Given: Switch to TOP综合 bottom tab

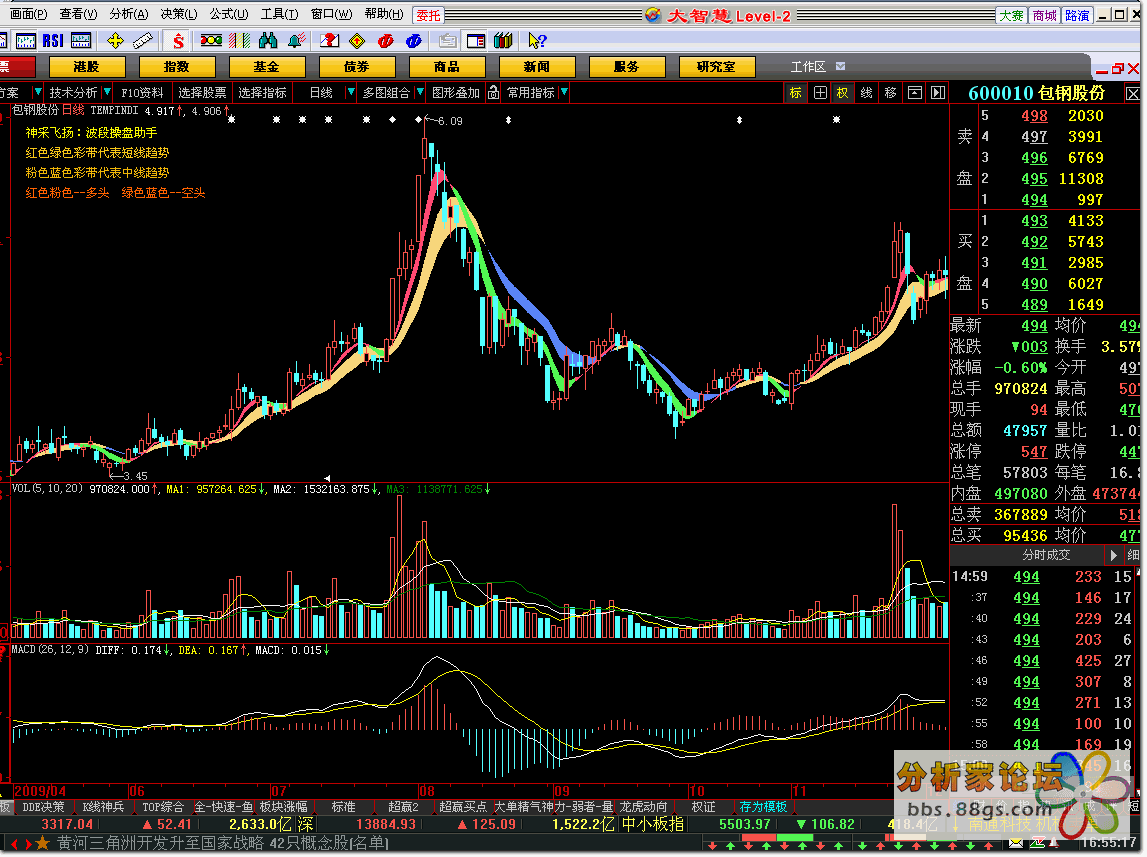Looking at the screenshot, I should coord(163,807).
